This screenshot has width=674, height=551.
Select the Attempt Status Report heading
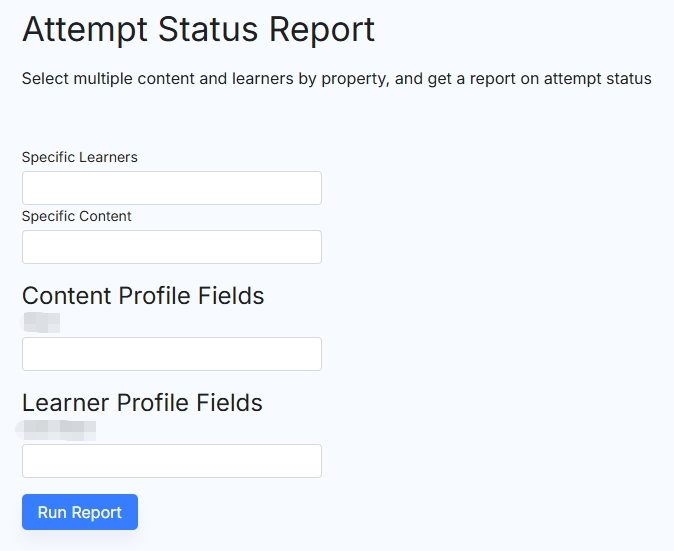coord(199,30)
